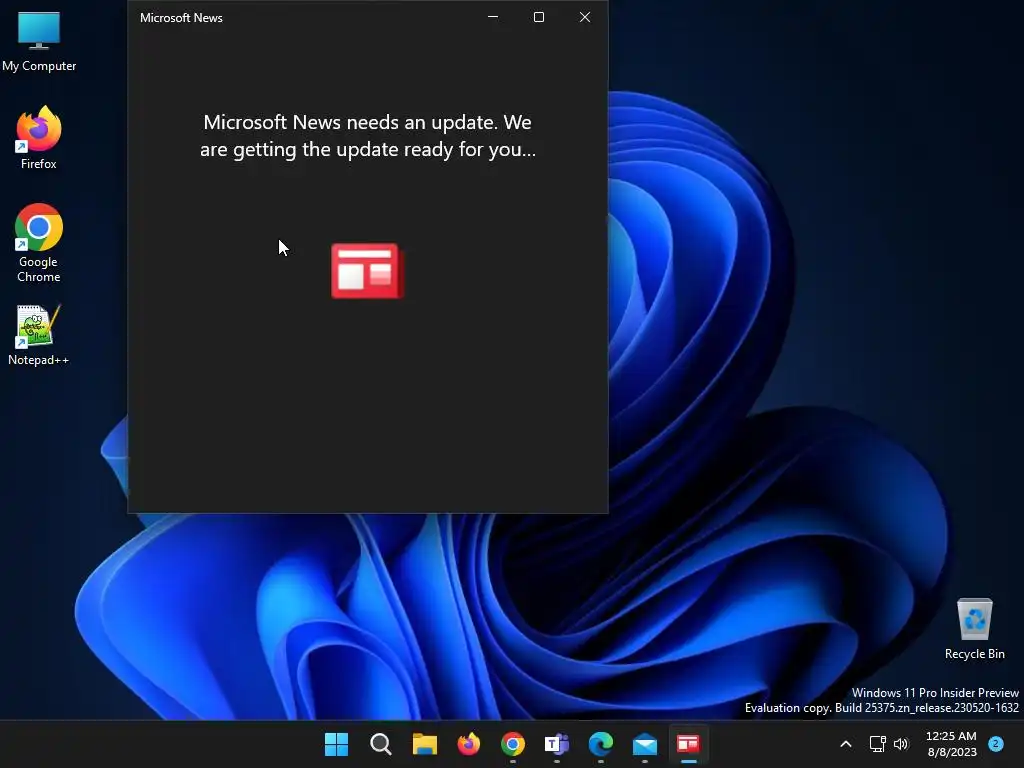This screenshot has width=1024, height=768.
Task: Open taskbar Search
Action: point(381,744)
